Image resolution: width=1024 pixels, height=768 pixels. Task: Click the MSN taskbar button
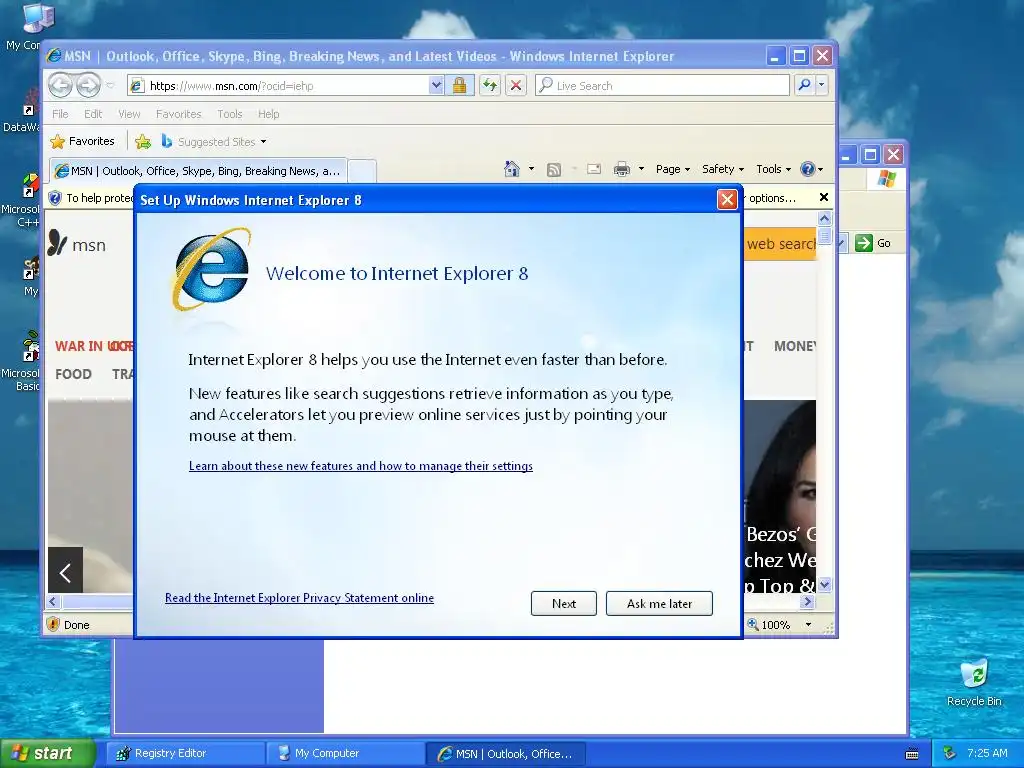tap(505, 754)
